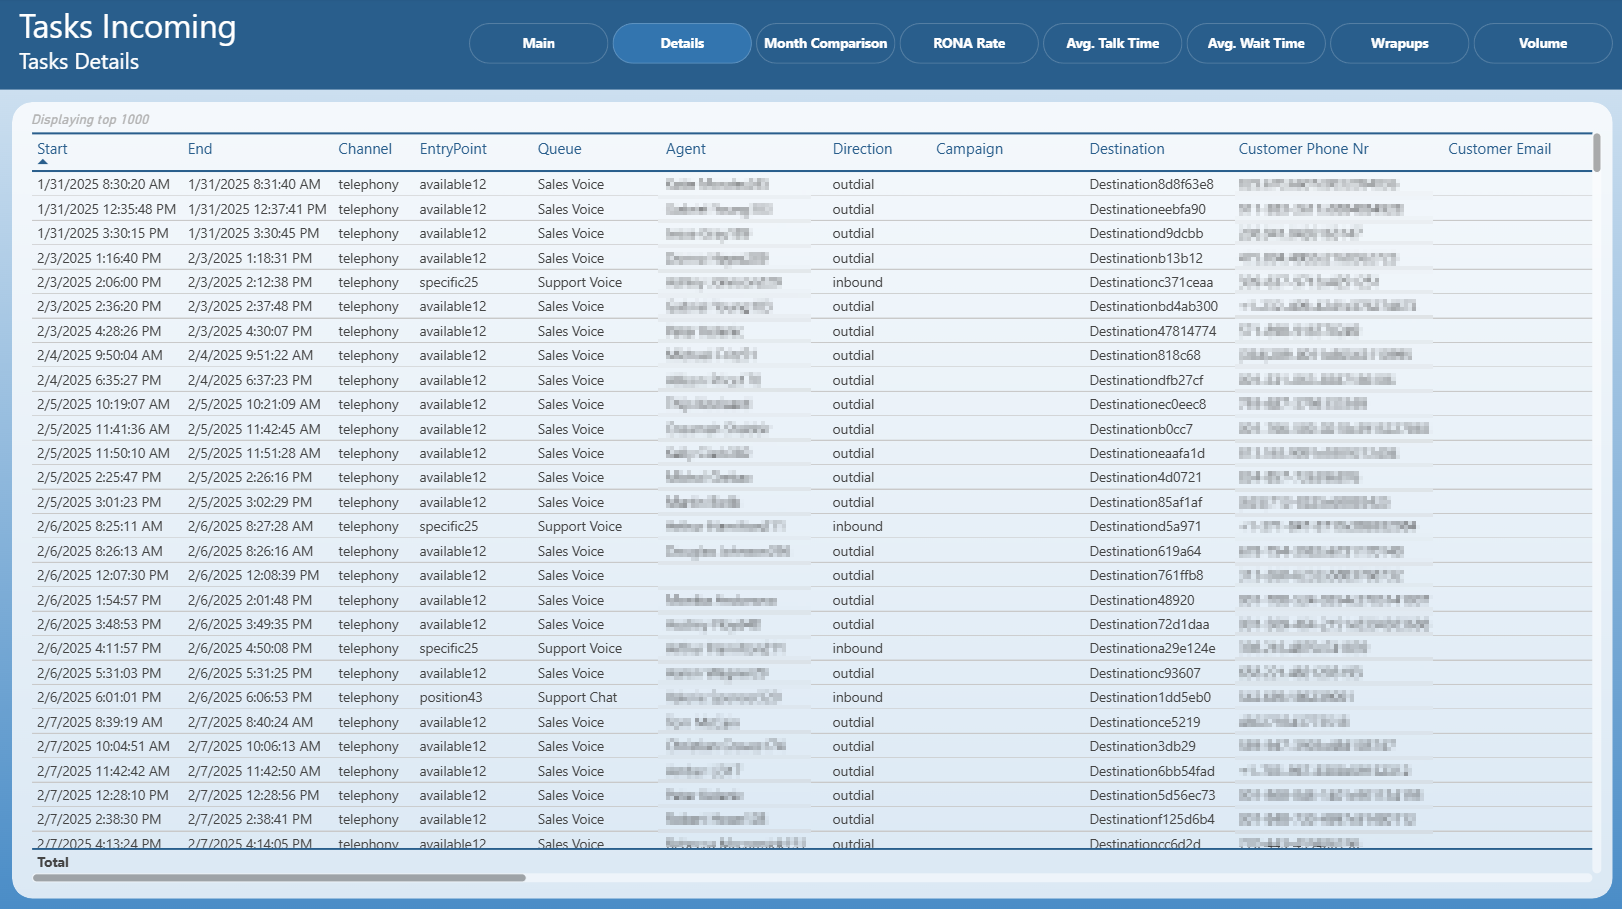Sort by Customer Email column header
The image size is (1622, 909).
coord(1499,149)
